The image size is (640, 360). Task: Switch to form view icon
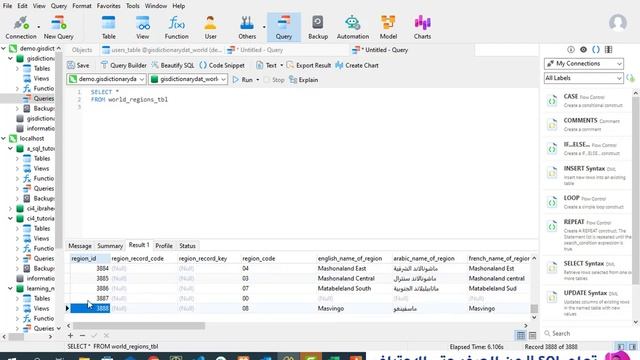pos(532,336)
